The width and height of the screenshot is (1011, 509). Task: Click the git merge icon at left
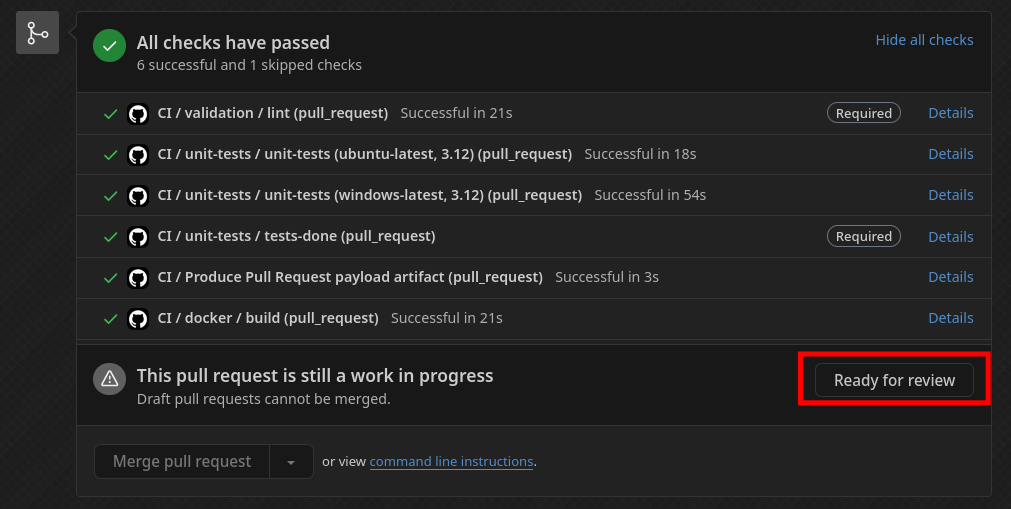pyautogui.click(x=38, y=33)
